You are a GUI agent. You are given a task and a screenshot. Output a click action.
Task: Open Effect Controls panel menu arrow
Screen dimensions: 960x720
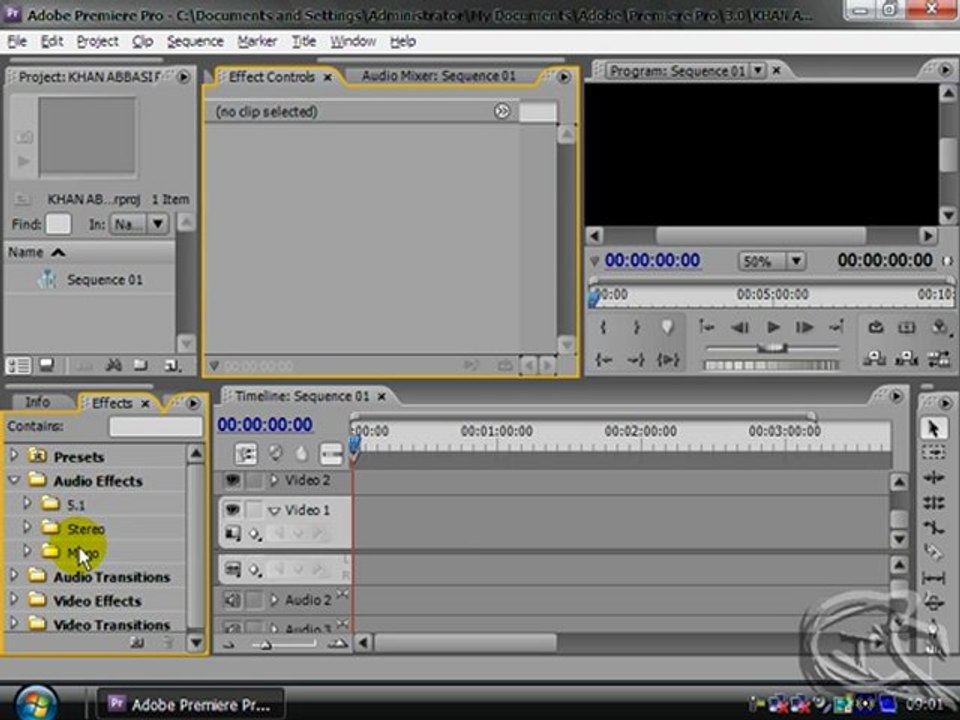click(563, 77)
